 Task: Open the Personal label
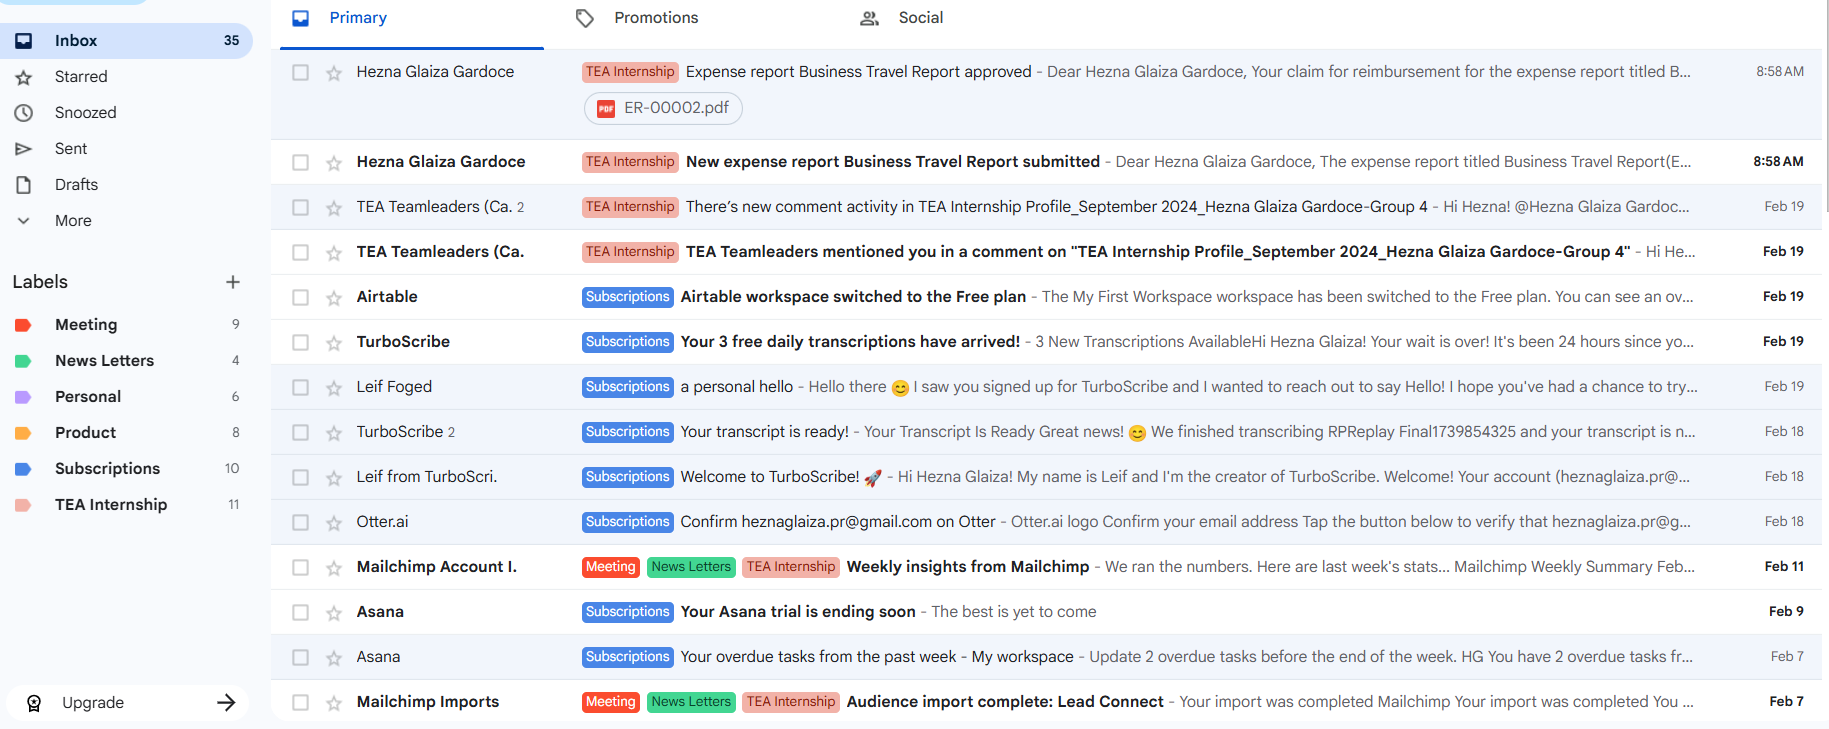126,397
